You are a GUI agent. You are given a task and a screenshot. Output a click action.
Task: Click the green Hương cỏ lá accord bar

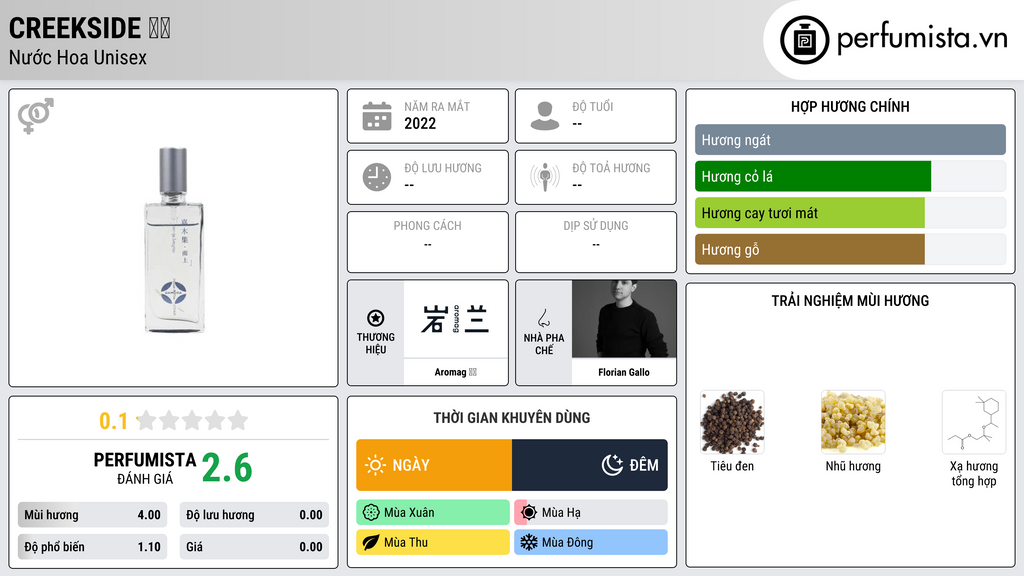[813, 176]
